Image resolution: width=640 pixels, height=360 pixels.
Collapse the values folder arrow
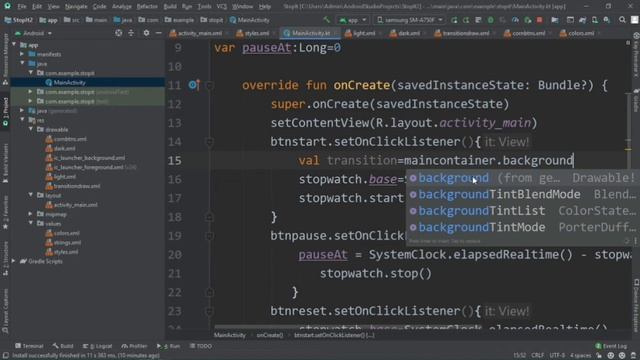click(31, 223)
